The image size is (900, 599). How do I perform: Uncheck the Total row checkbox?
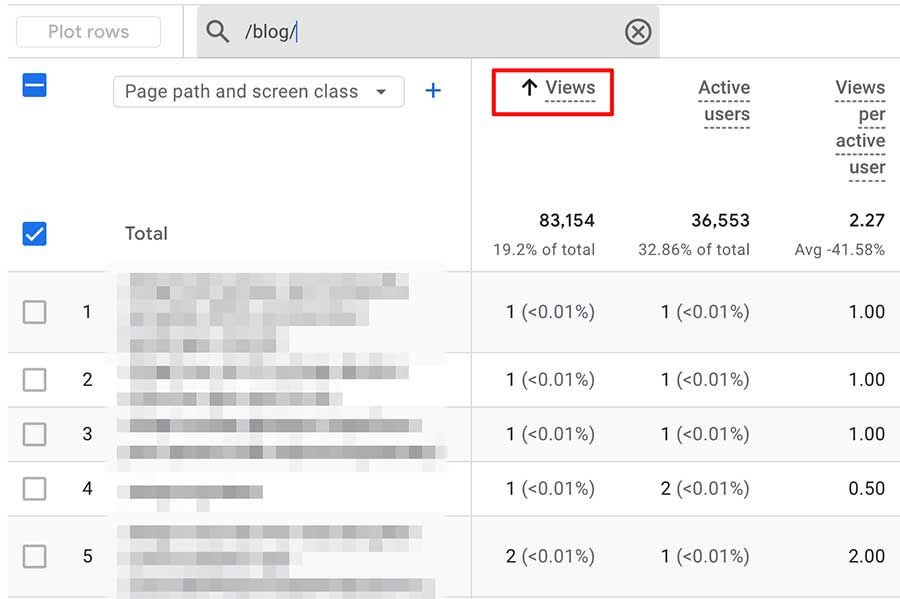[34, 233]
